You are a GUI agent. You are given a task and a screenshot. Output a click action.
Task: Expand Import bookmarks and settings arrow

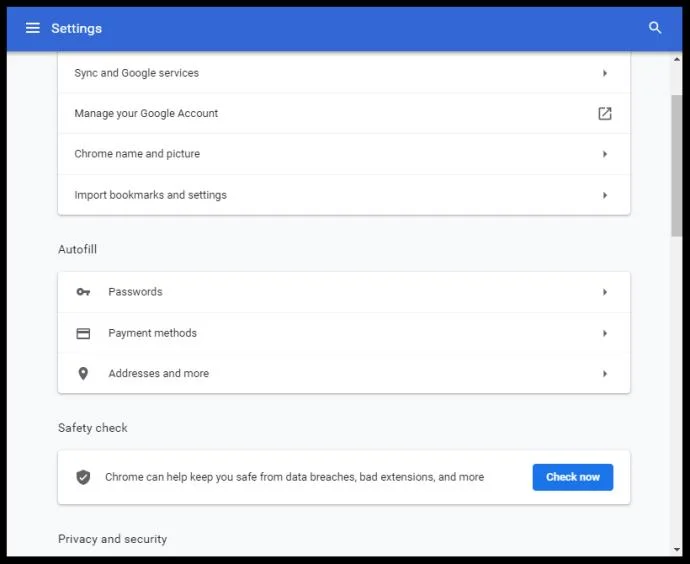point(605,195)
